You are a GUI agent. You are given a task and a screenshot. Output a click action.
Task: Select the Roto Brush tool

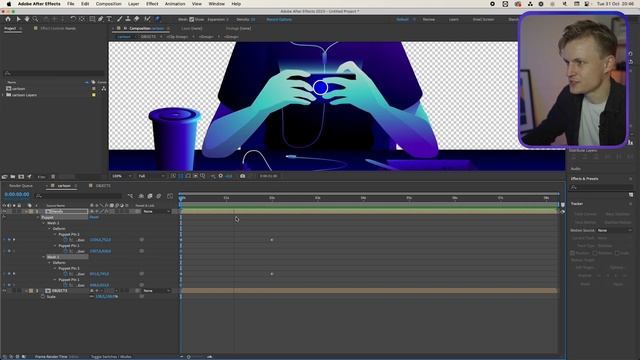pyautogui.click(x=147, y=19)
